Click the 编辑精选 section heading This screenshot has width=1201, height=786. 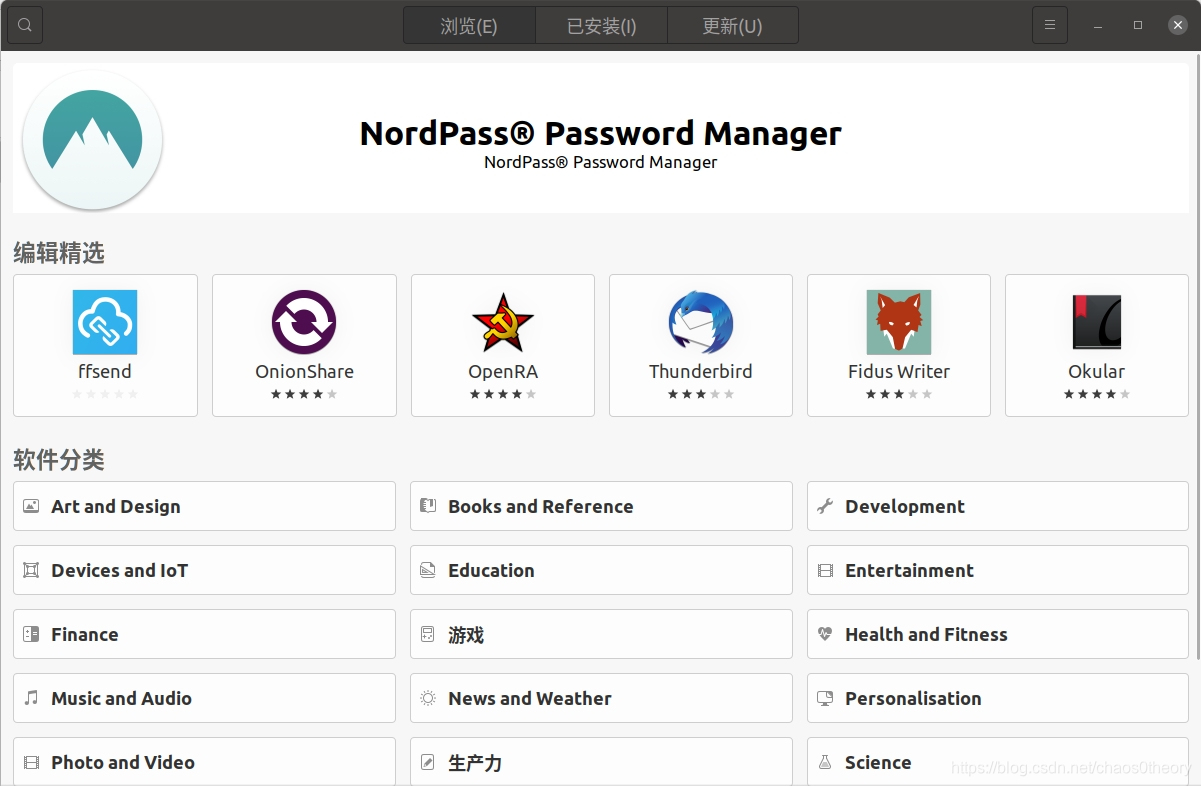point(59,254)
